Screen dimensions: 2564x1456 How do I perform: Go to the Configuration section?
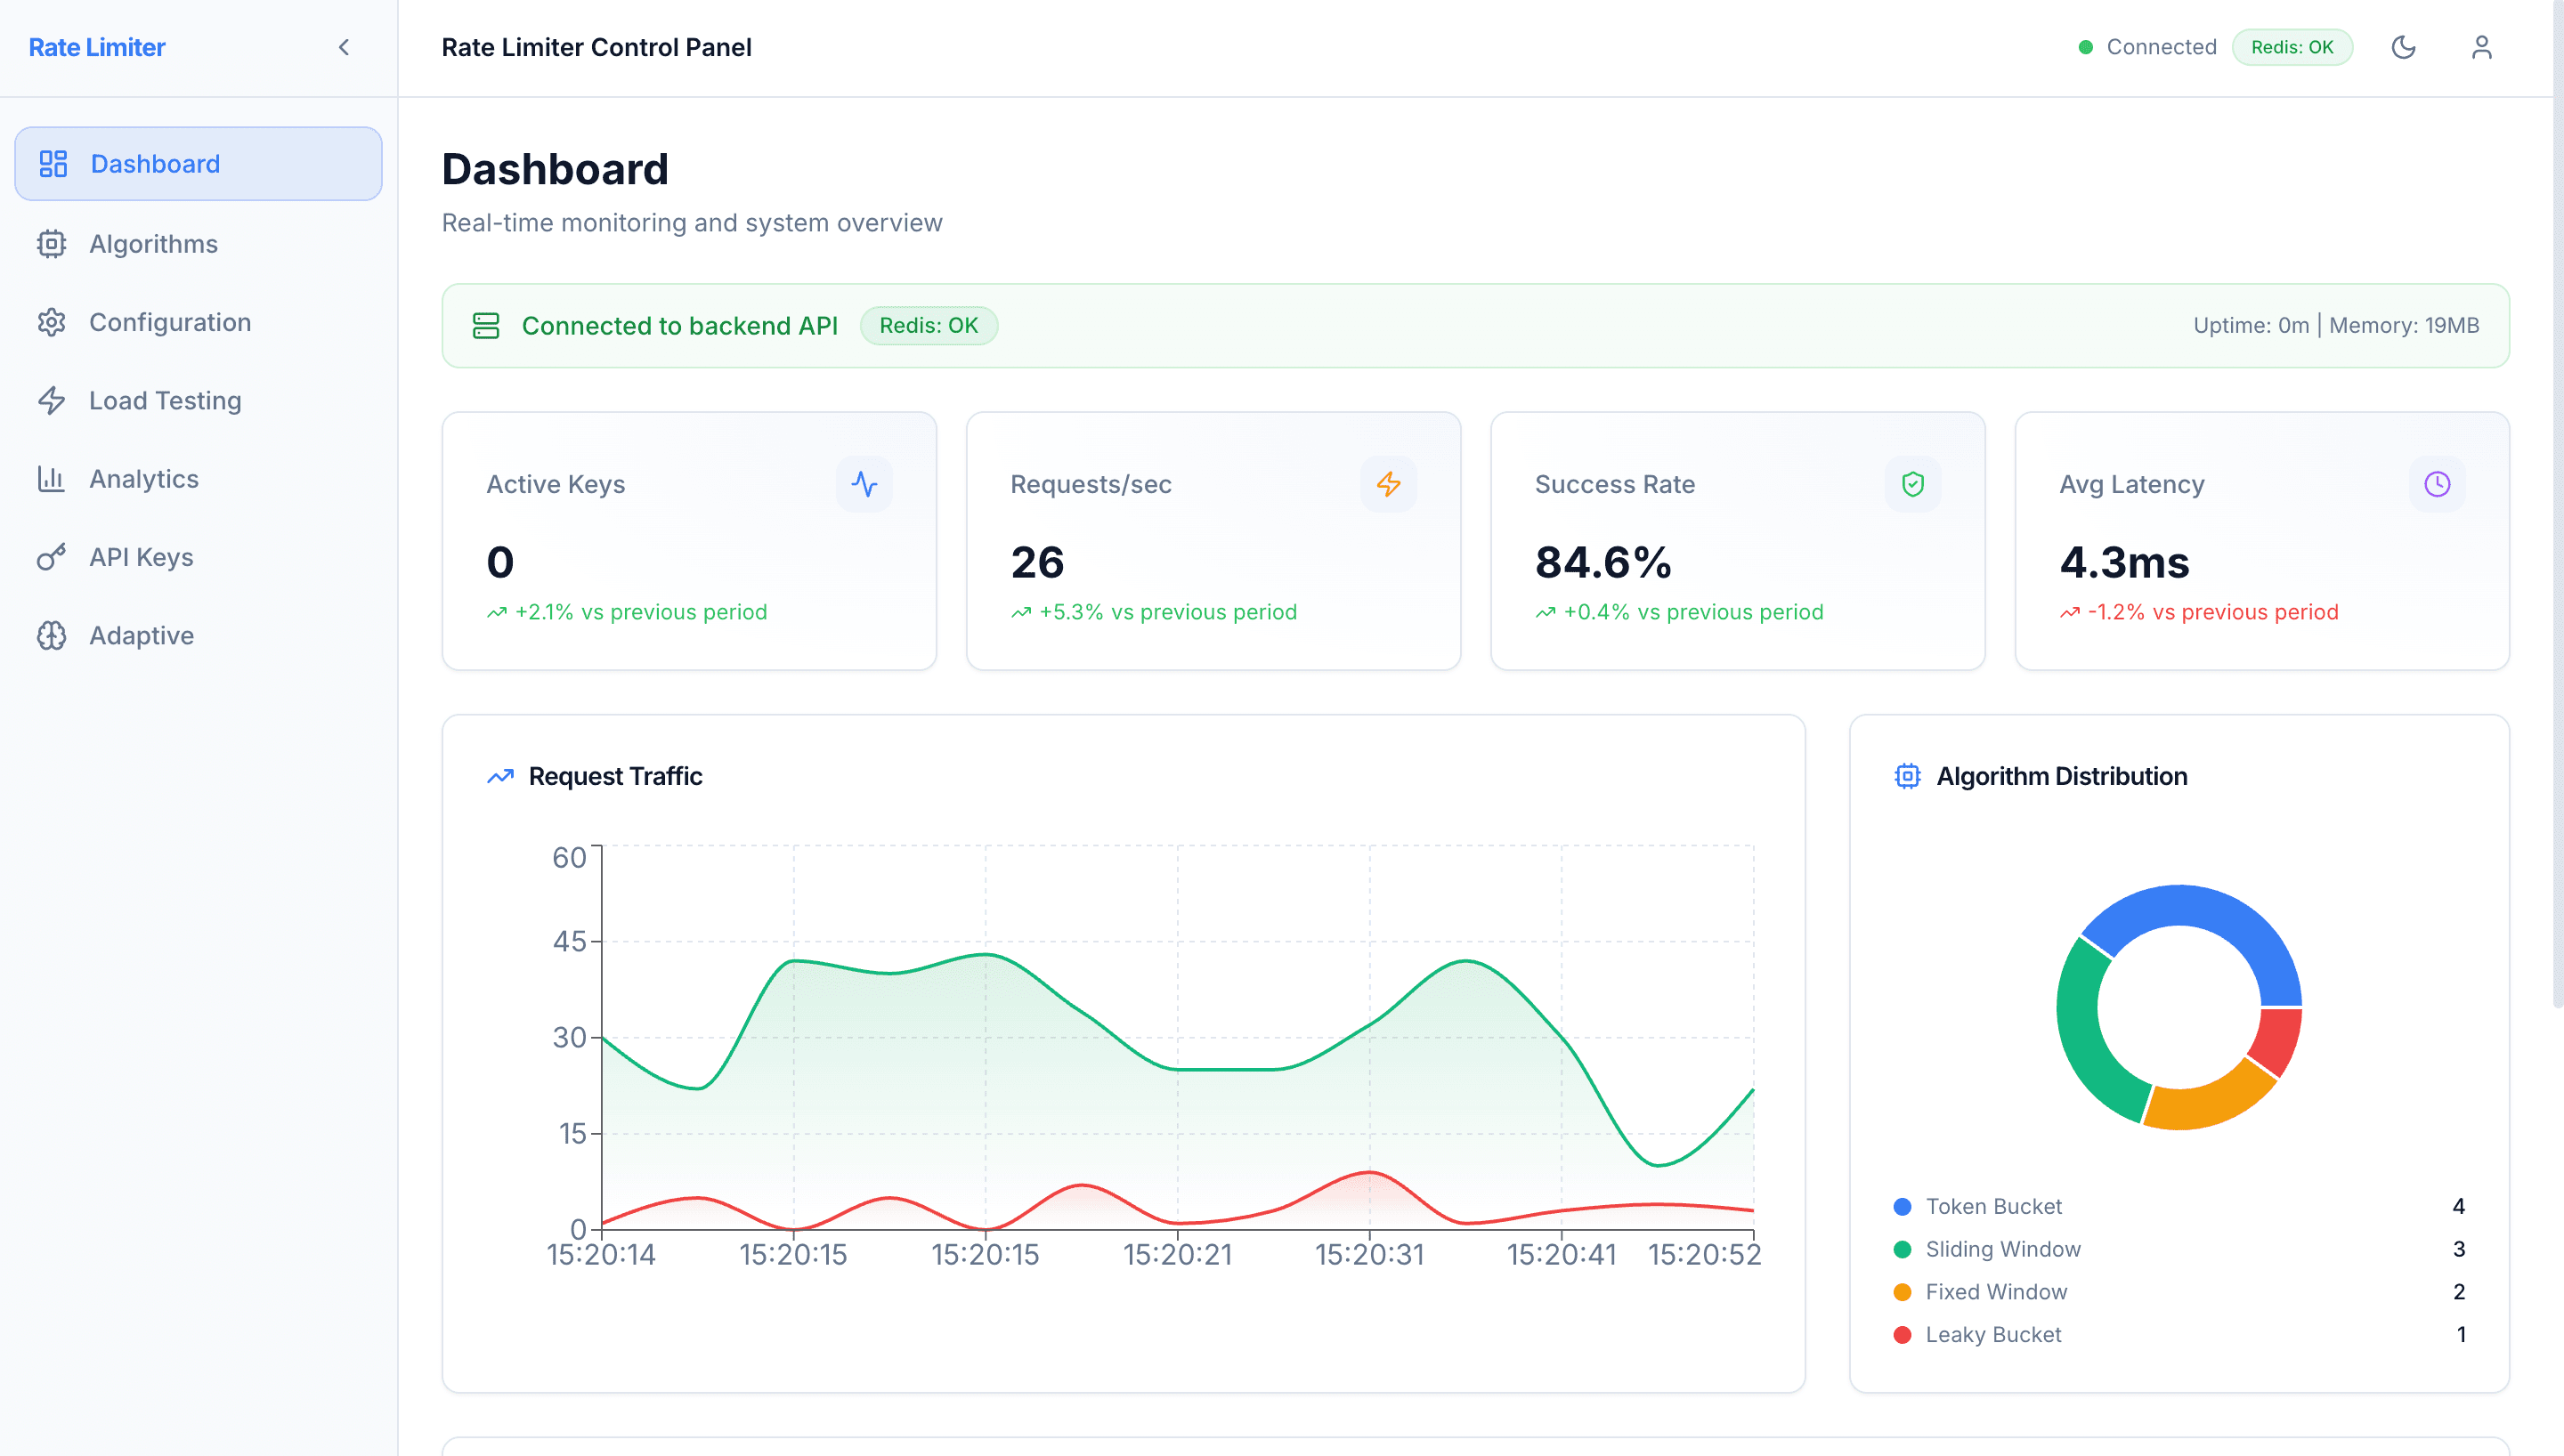[x=169, y=322]
